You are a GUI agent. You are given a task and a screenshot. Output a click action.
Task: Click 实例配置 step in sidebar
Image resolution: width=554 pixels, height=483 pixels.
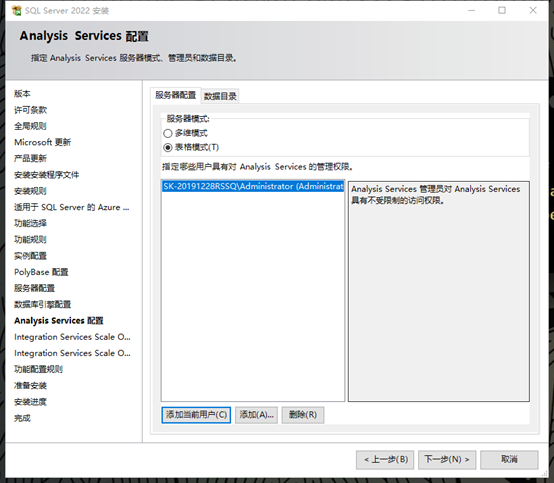[30, 256]
